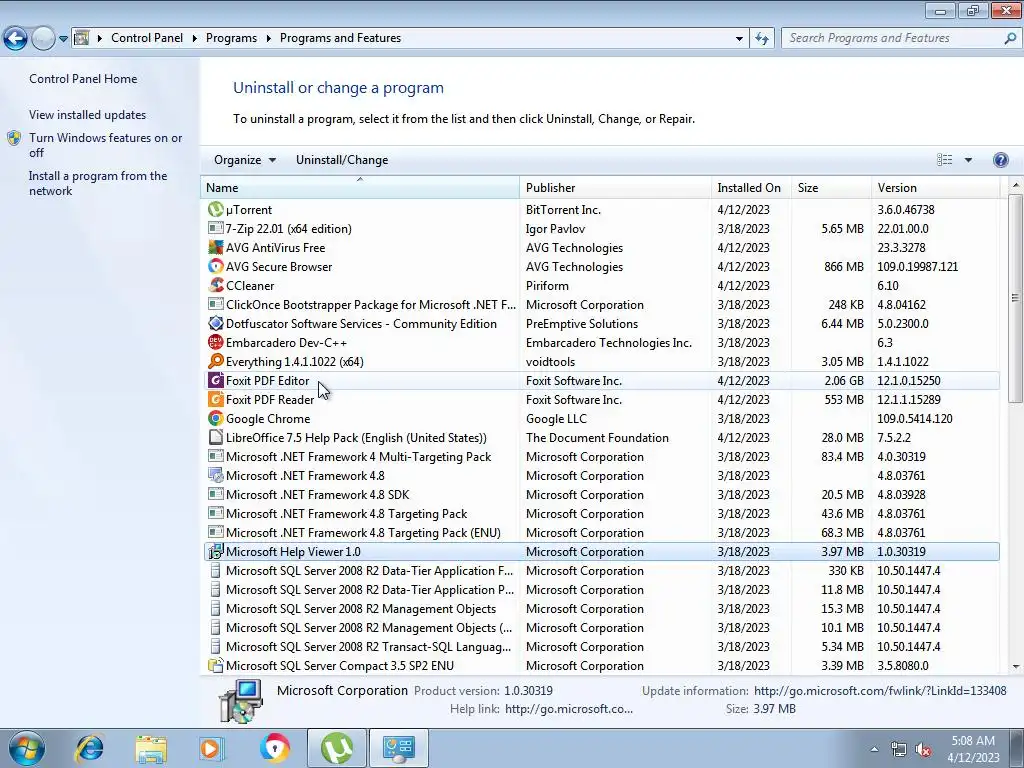The width and height of the screenshot is (1024, 768).
Task: Open the Help link URL in details pane
Action: pos(569,709)
